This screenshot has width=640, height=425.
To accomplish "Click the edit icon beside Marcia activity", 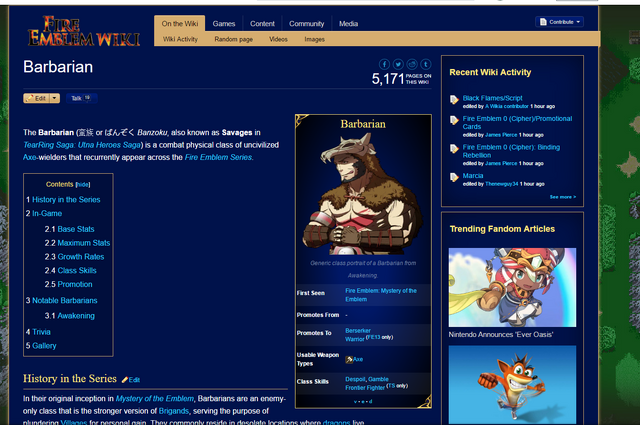I will pyautogui.click(x=454, y=177).
